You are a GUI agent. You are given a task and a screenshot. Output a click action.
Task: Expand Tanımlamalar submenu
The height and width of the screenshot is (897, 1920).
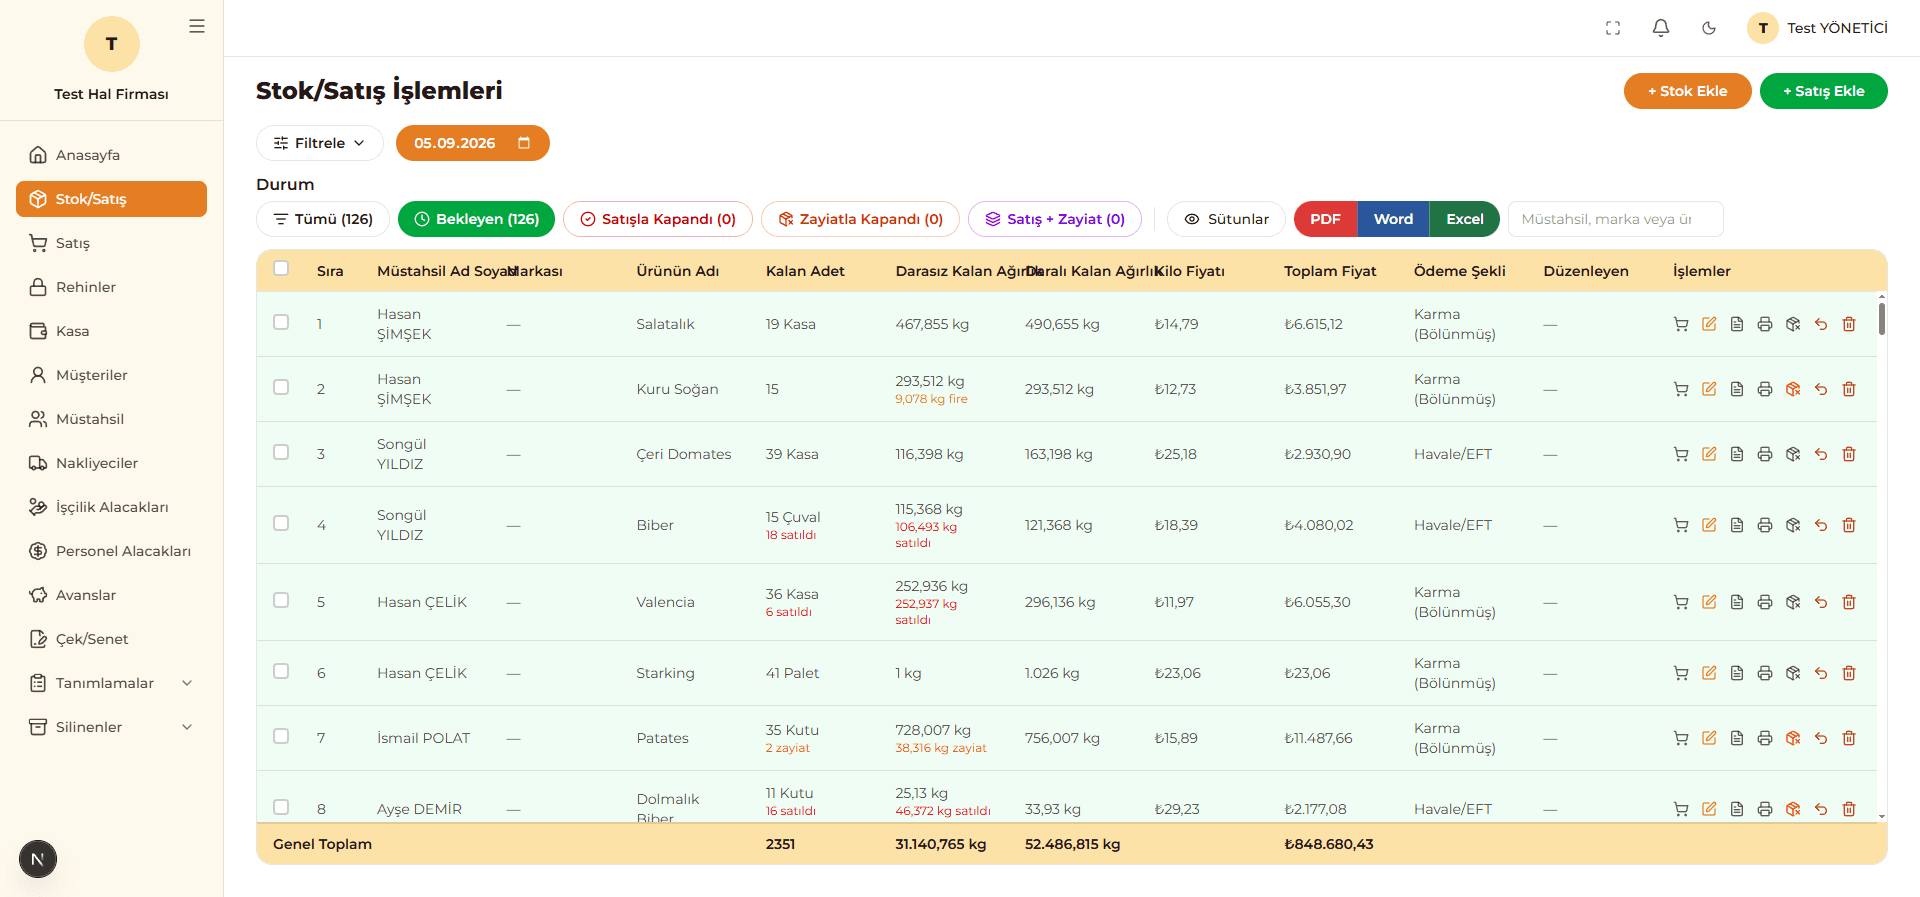tap(111, 683)
